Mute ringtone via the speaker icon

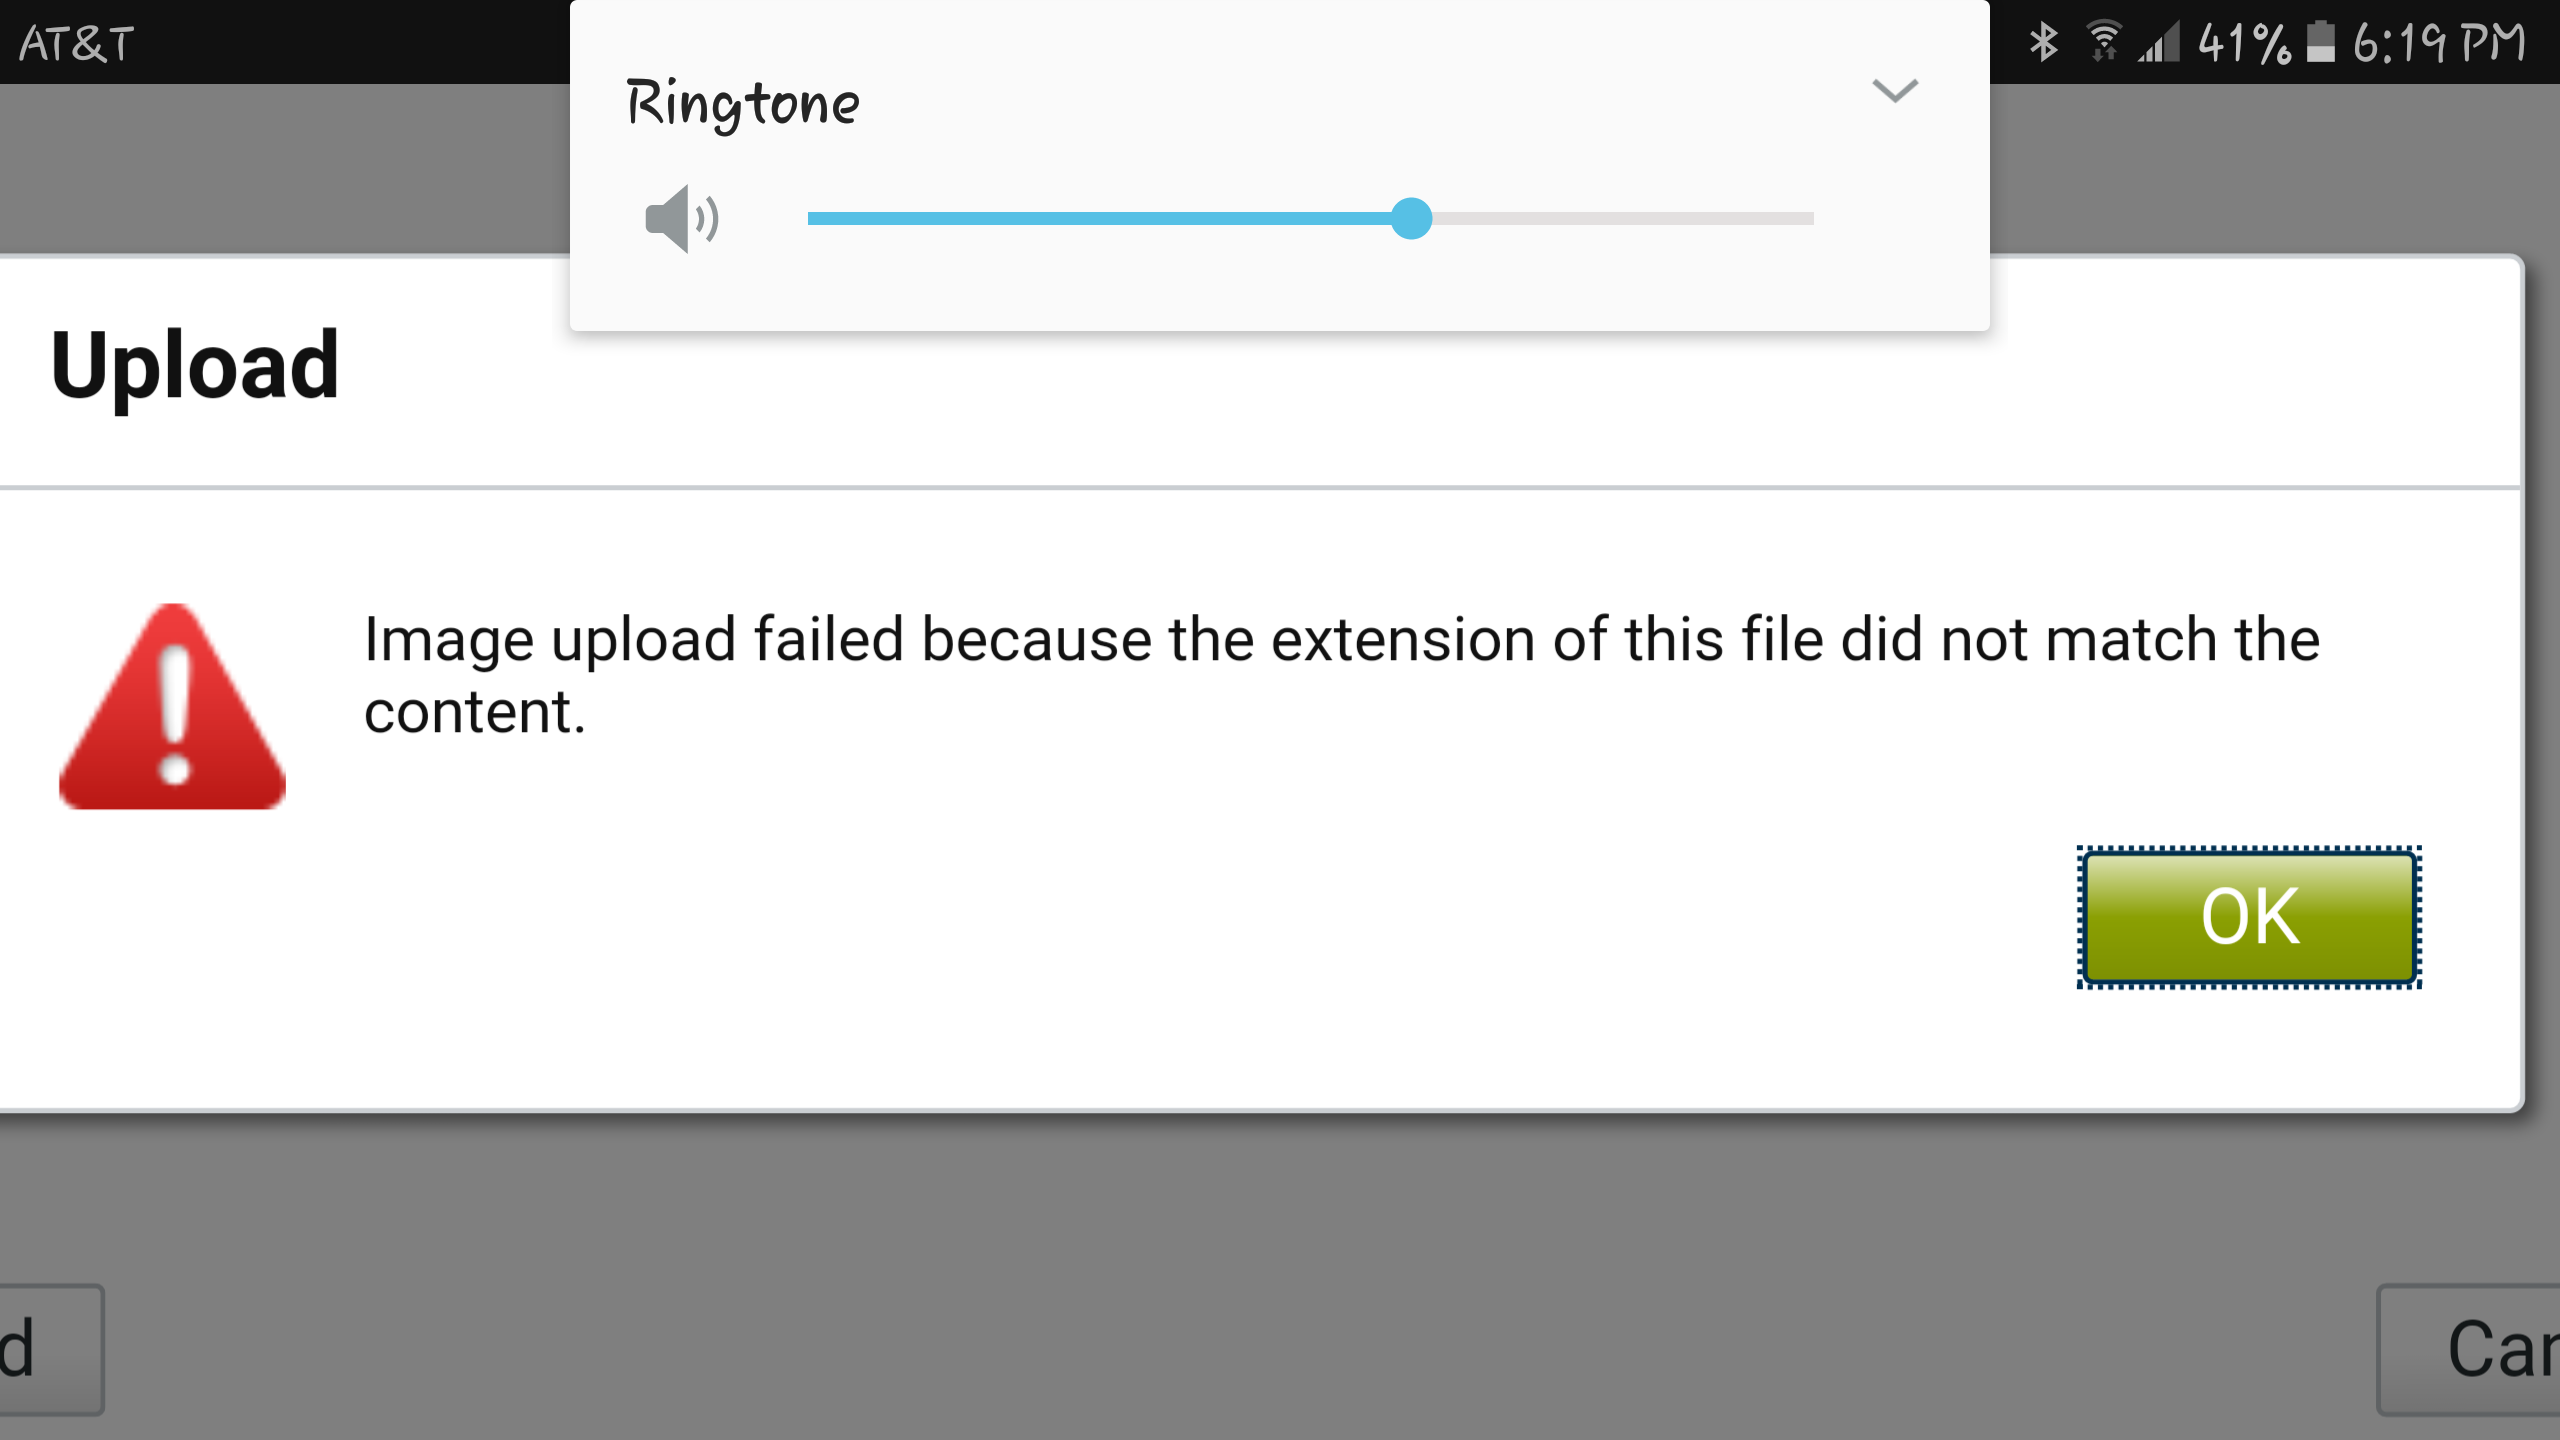682,218
